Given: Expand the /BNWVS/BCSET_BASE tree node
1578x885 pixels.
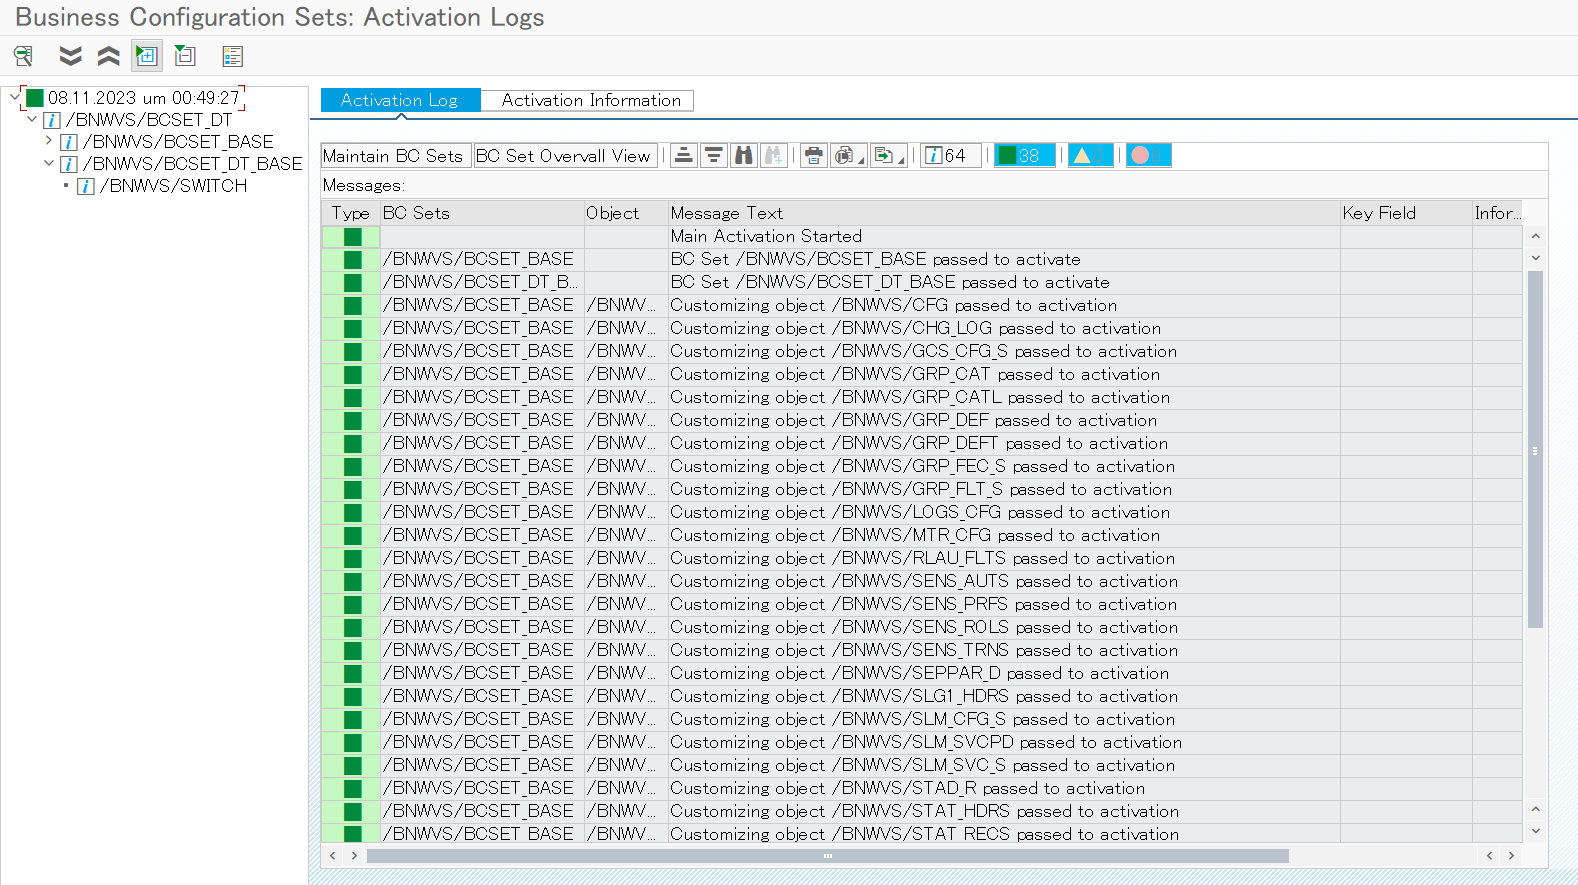Looking at the screenshot, I should [48, 141].
